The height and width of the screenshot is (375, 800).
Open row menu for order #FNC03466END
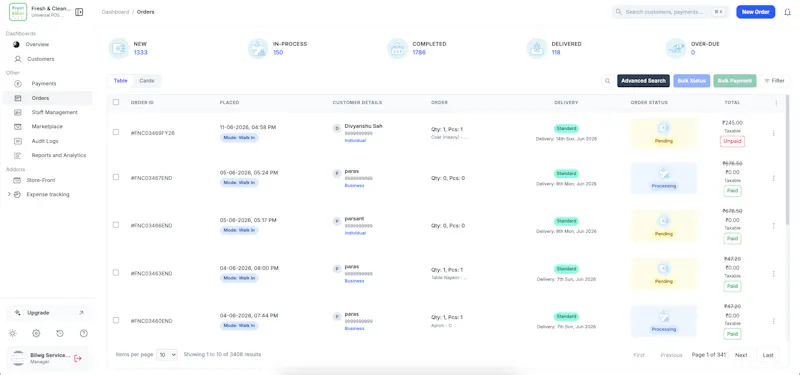[x=773, y=226]
